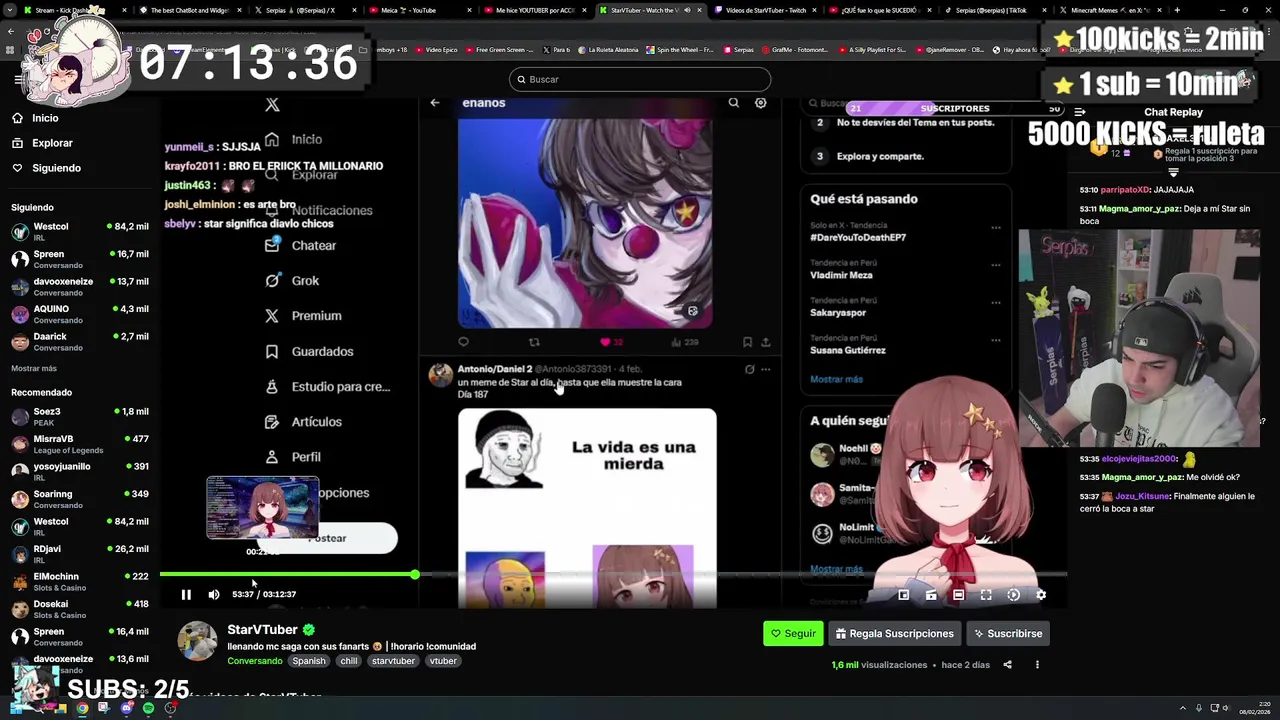Viewport: 1280px width, 720px height.
Task: Click like heart on fanart post
Action: pos(605,342)
